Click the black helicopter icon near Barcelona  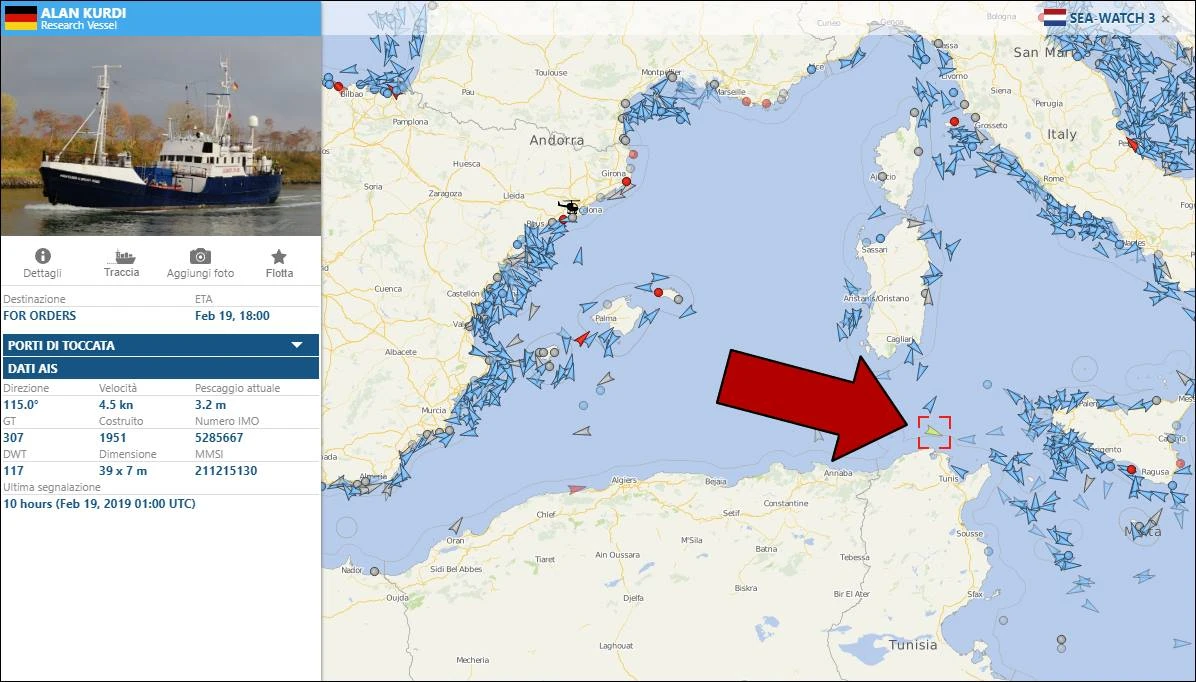click(x=569, y=206)
